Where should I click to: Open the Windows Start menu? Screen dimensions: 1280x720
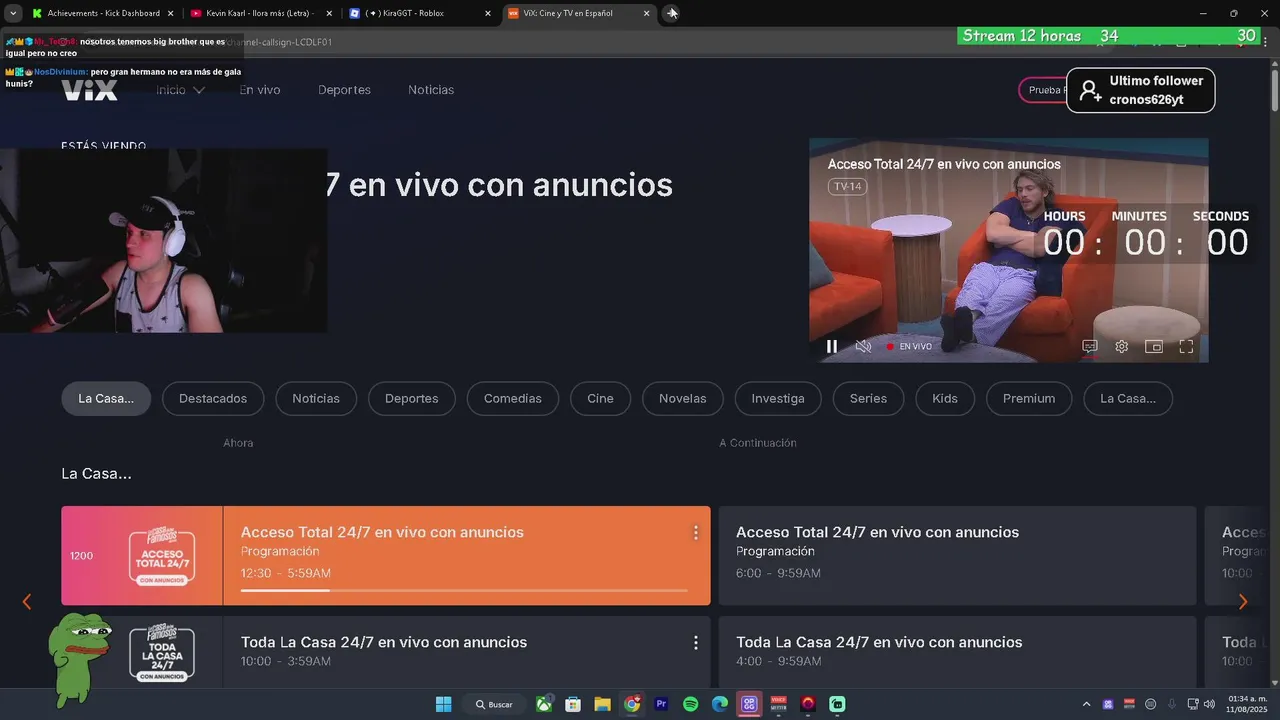coord(444,704)
